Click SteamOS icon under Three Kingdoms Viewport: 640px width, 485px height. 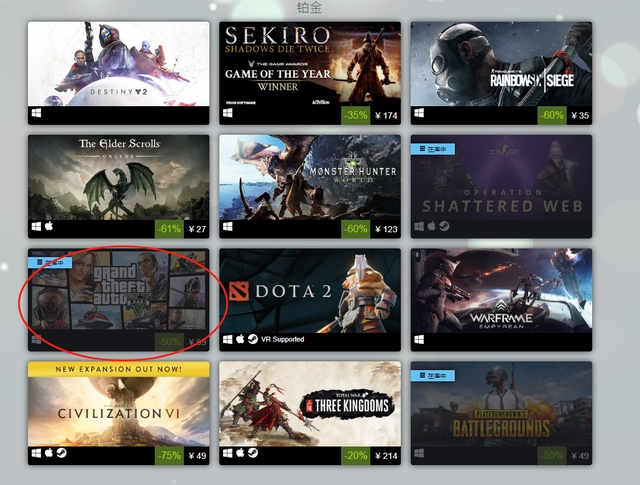point(253,453)
